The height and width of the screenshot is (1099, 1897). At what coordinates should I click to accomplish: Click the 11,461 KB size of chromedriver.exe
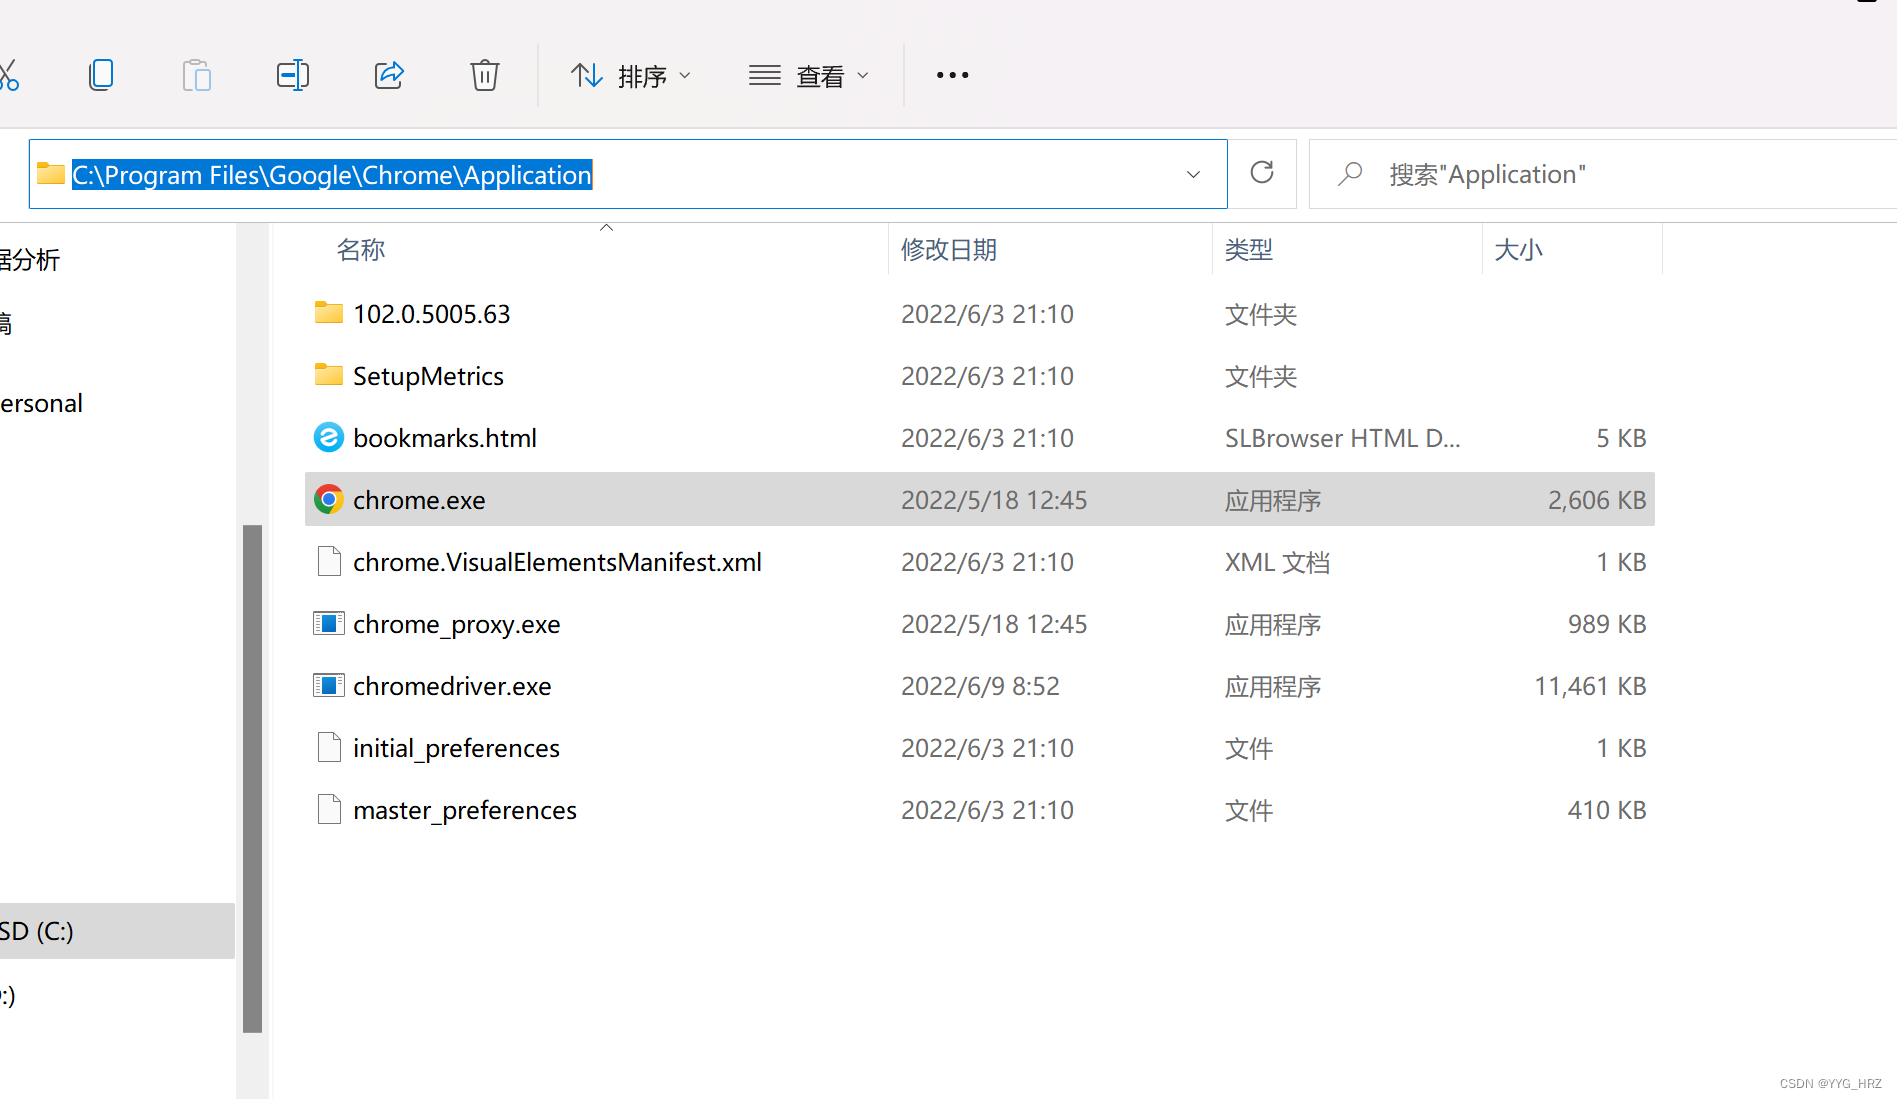click(x=1590, y=686)
